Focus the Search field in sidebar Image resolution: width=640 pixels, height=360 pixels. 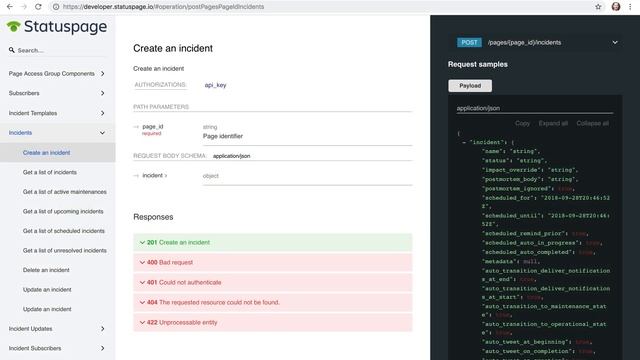(x=57, y=50)
